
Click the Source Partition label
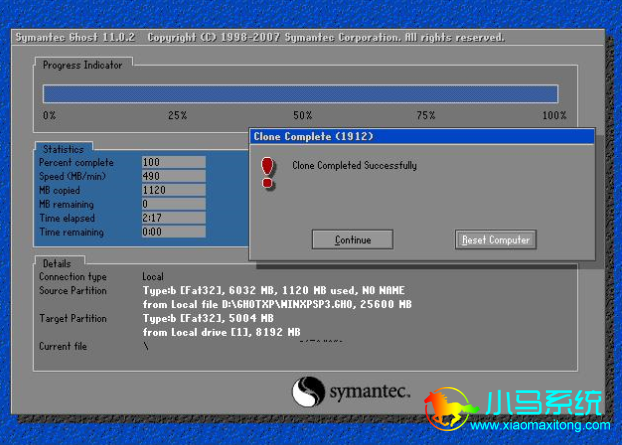click(x=73, y=290)
